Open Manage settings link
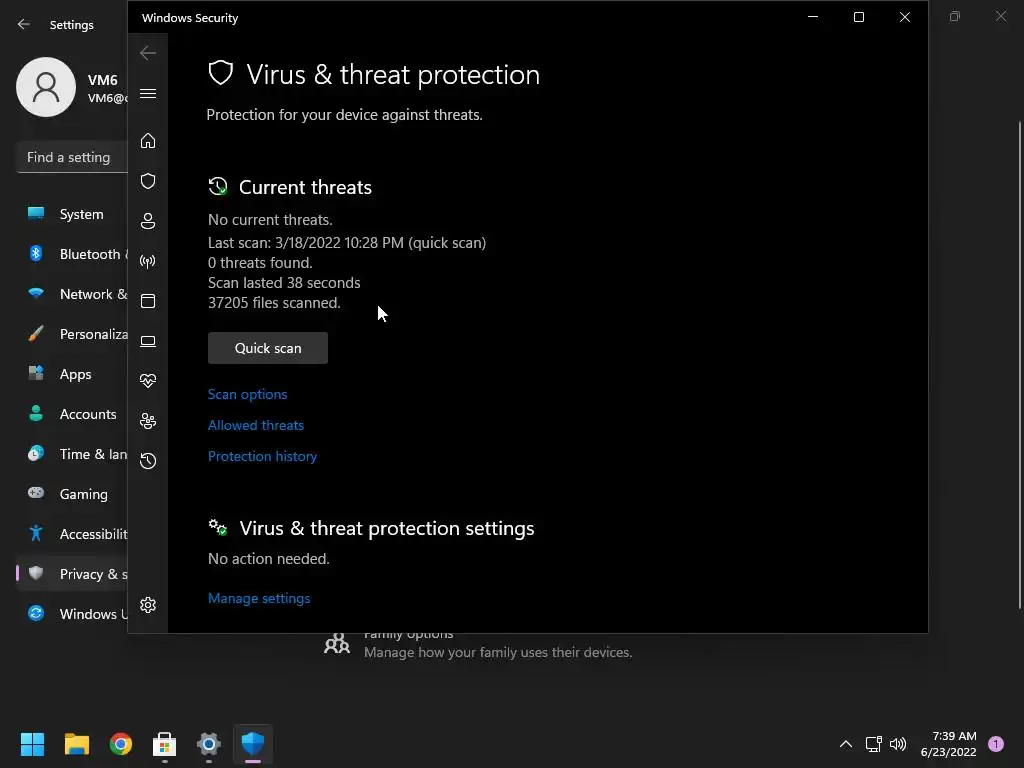 tap(259, 598)
